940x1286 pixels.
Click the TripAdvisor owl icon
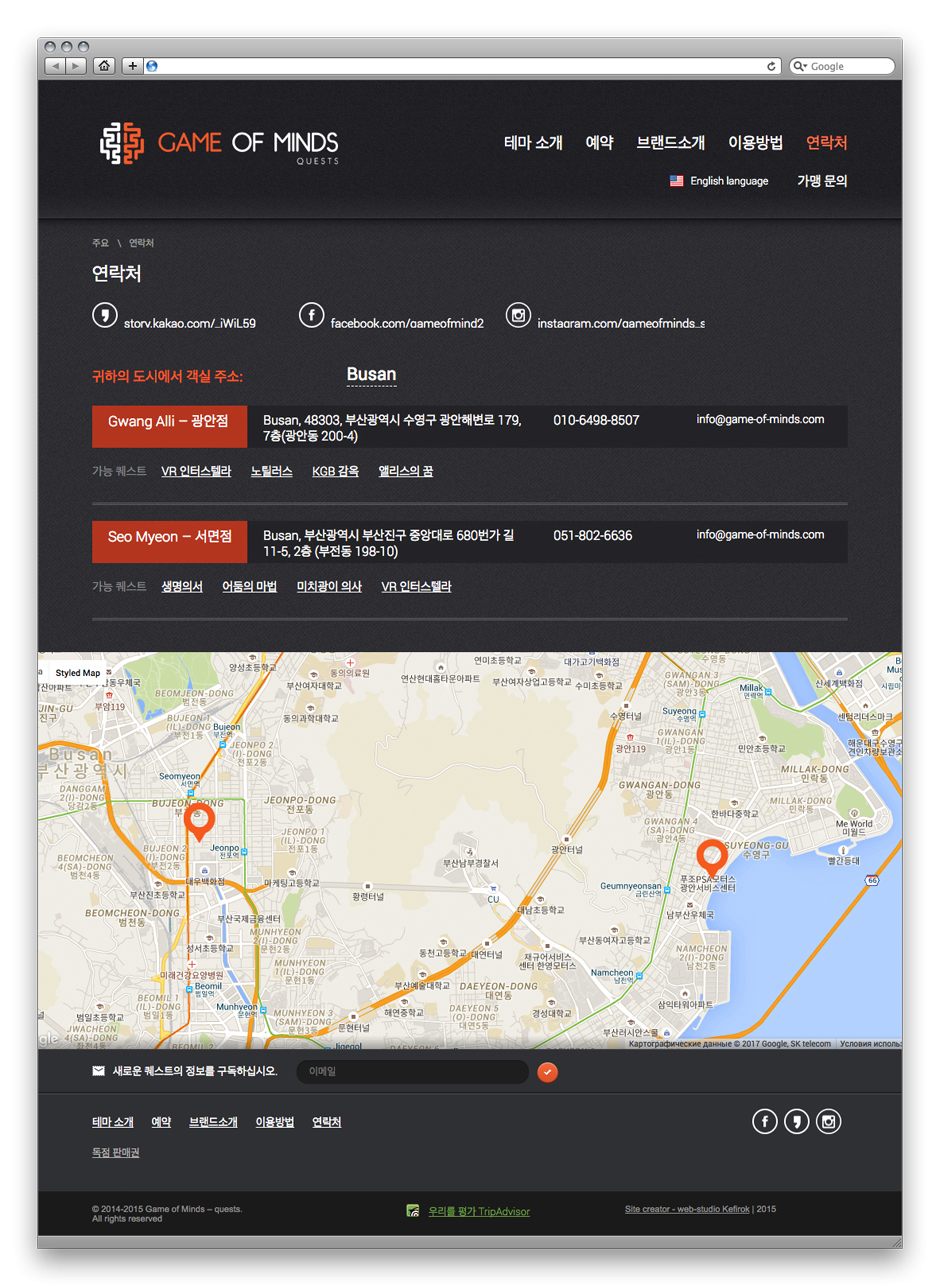[x=413, y=1211]
